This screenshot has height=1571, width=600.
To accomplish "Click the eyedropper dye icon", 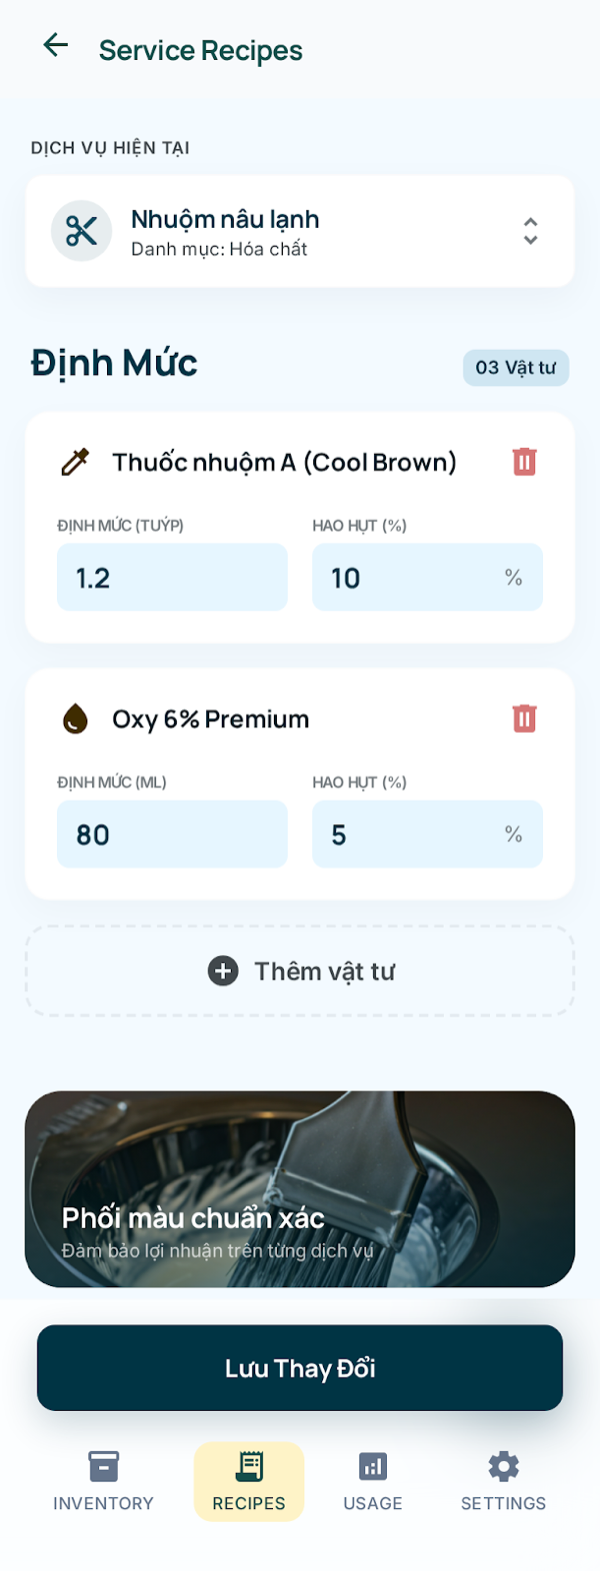I will 75,462.
